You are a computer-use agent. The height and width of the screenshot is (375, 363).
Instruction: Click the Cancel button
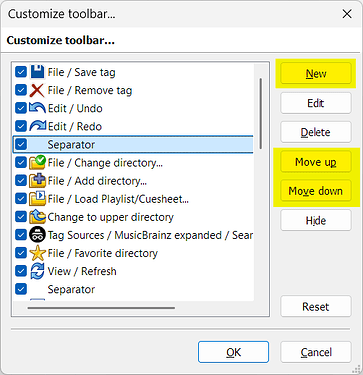pyautogui.click(x=316, y=352)
